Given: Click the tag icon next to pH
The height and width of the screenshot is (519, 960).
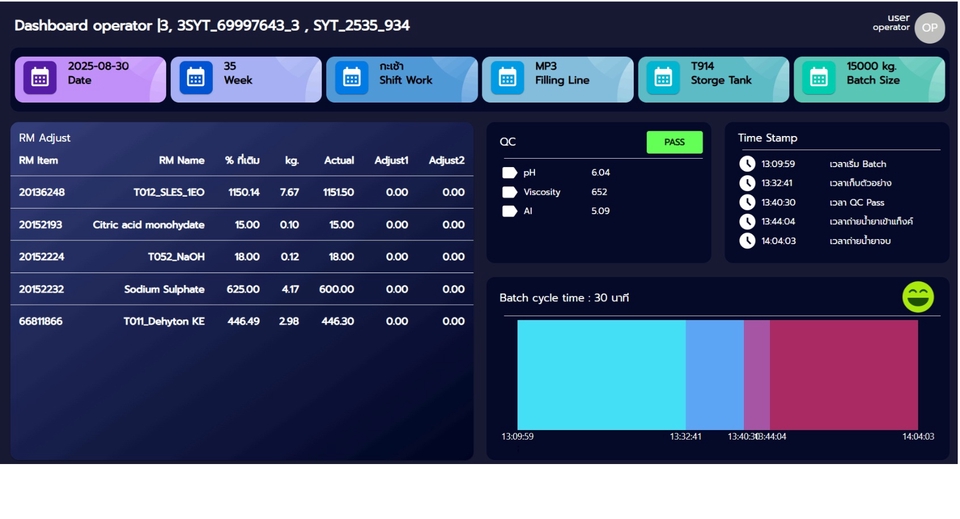Looking at the screenshot, I should tap(509, 173).
